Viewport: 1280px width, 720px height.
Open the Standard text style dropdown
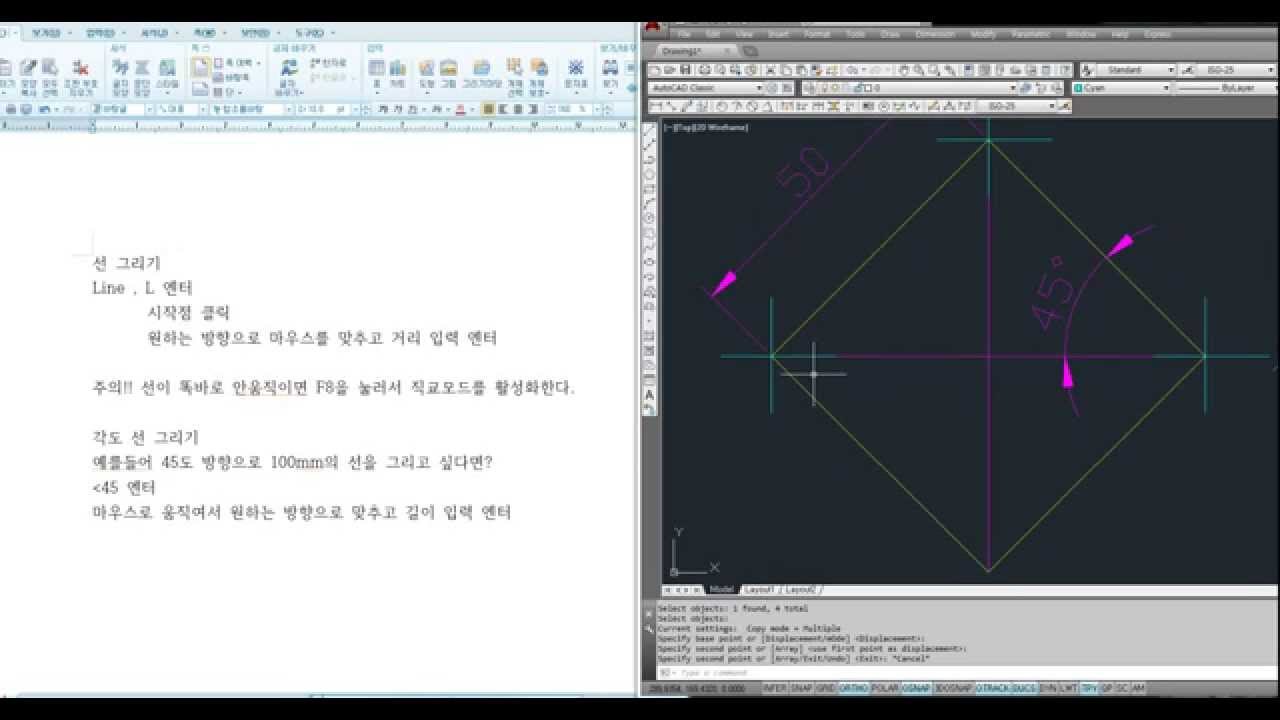coord(1137,70)
